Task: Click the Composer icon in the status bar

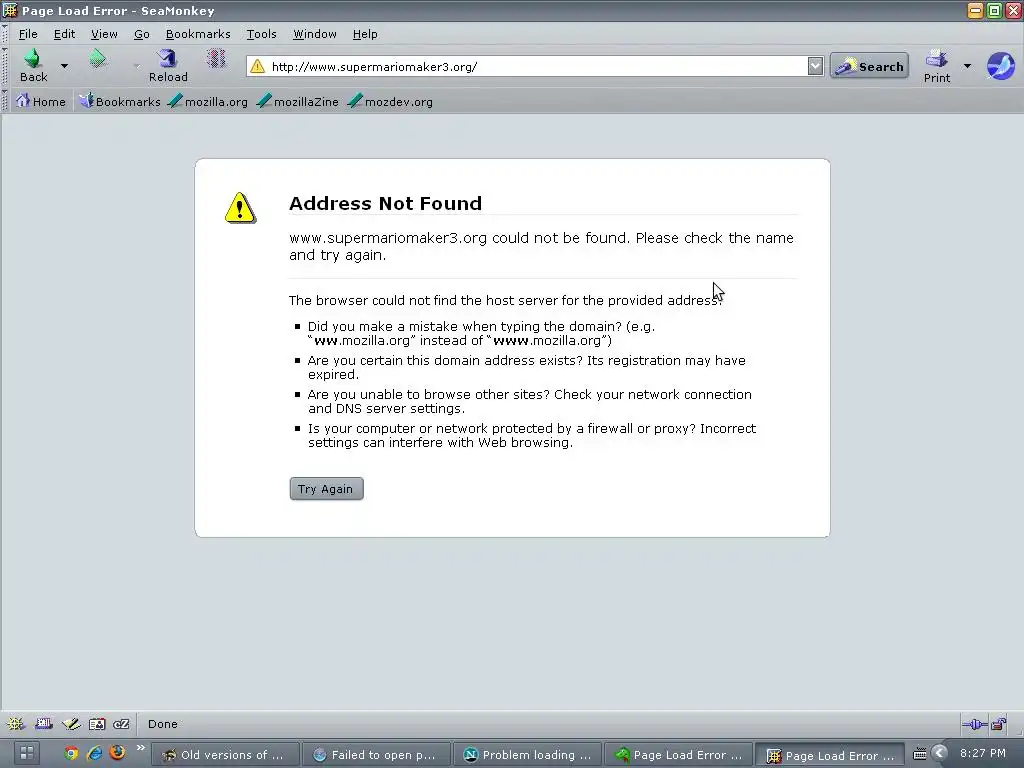Action: pos(71,724)
